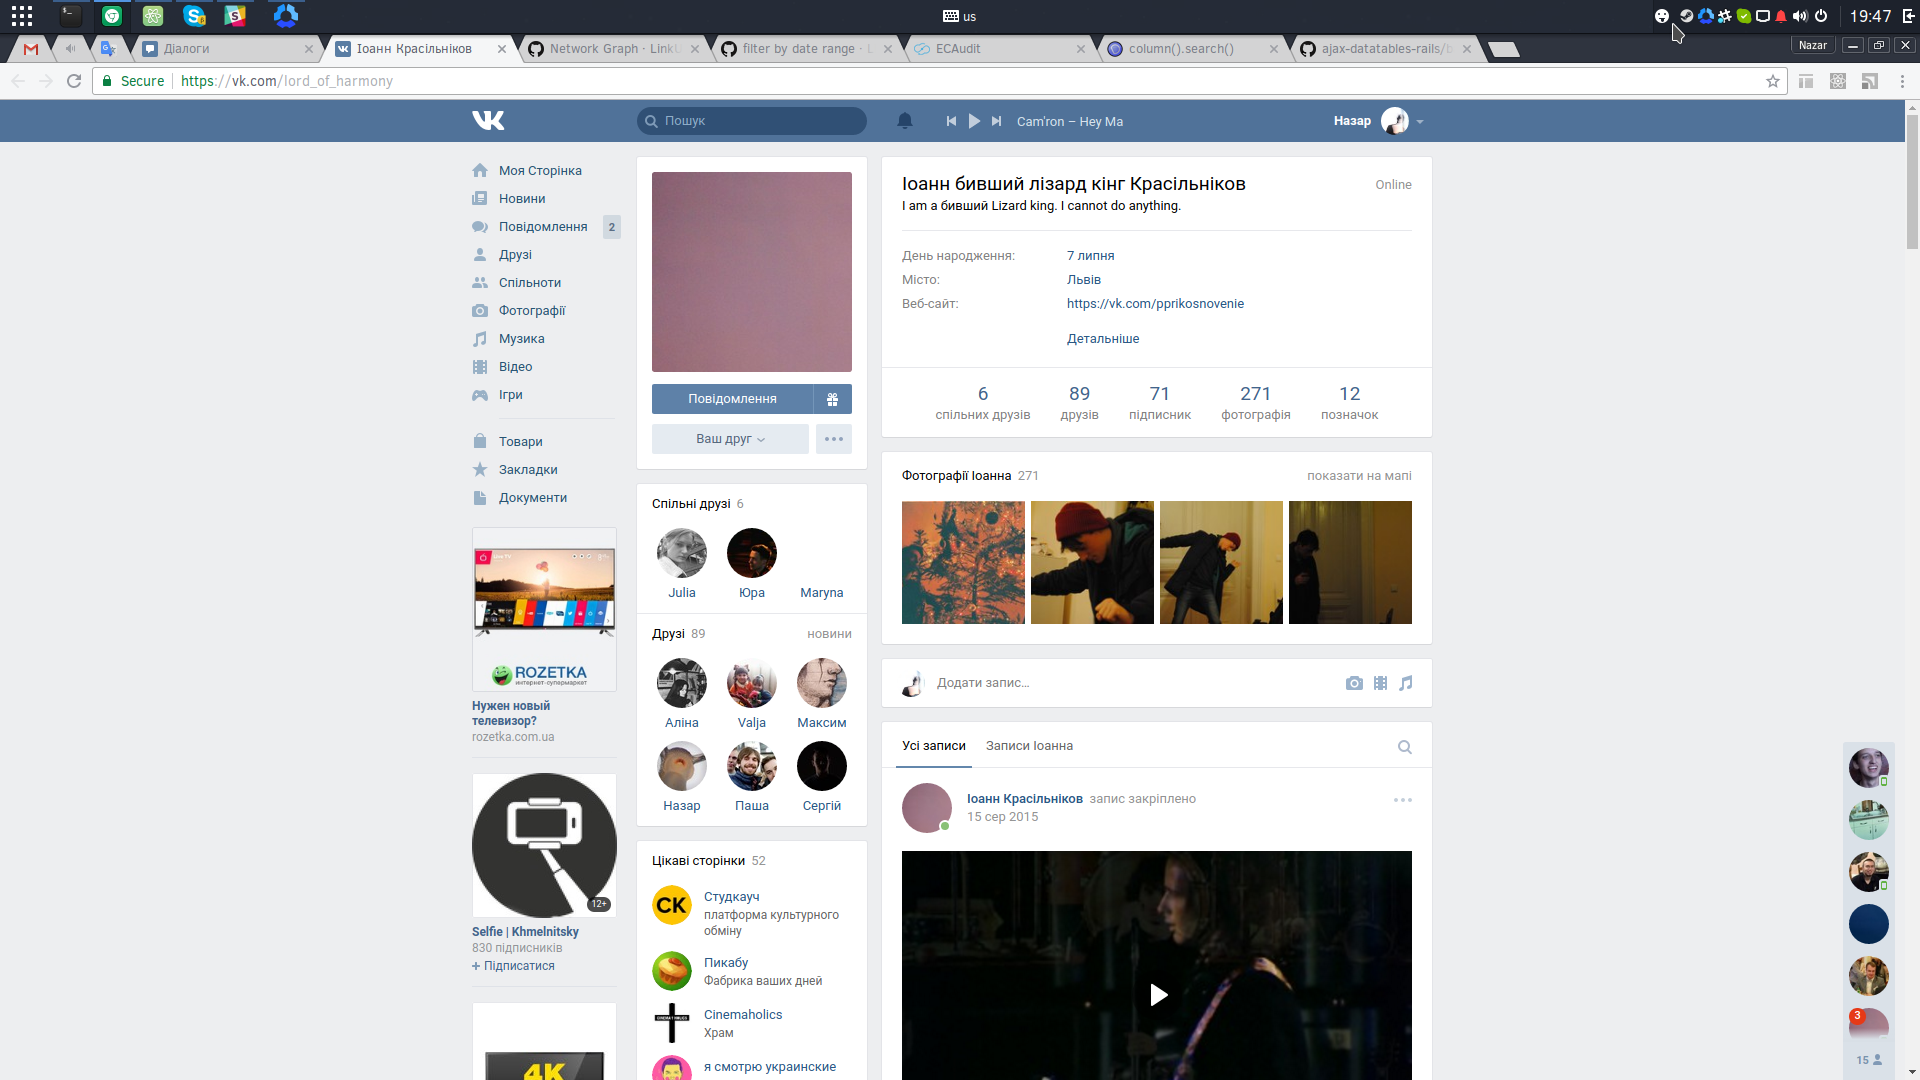Viewport: 1920px width, 1080px height.
Task: Click the 7 липня birthday link
Action: pos(1090,256)
